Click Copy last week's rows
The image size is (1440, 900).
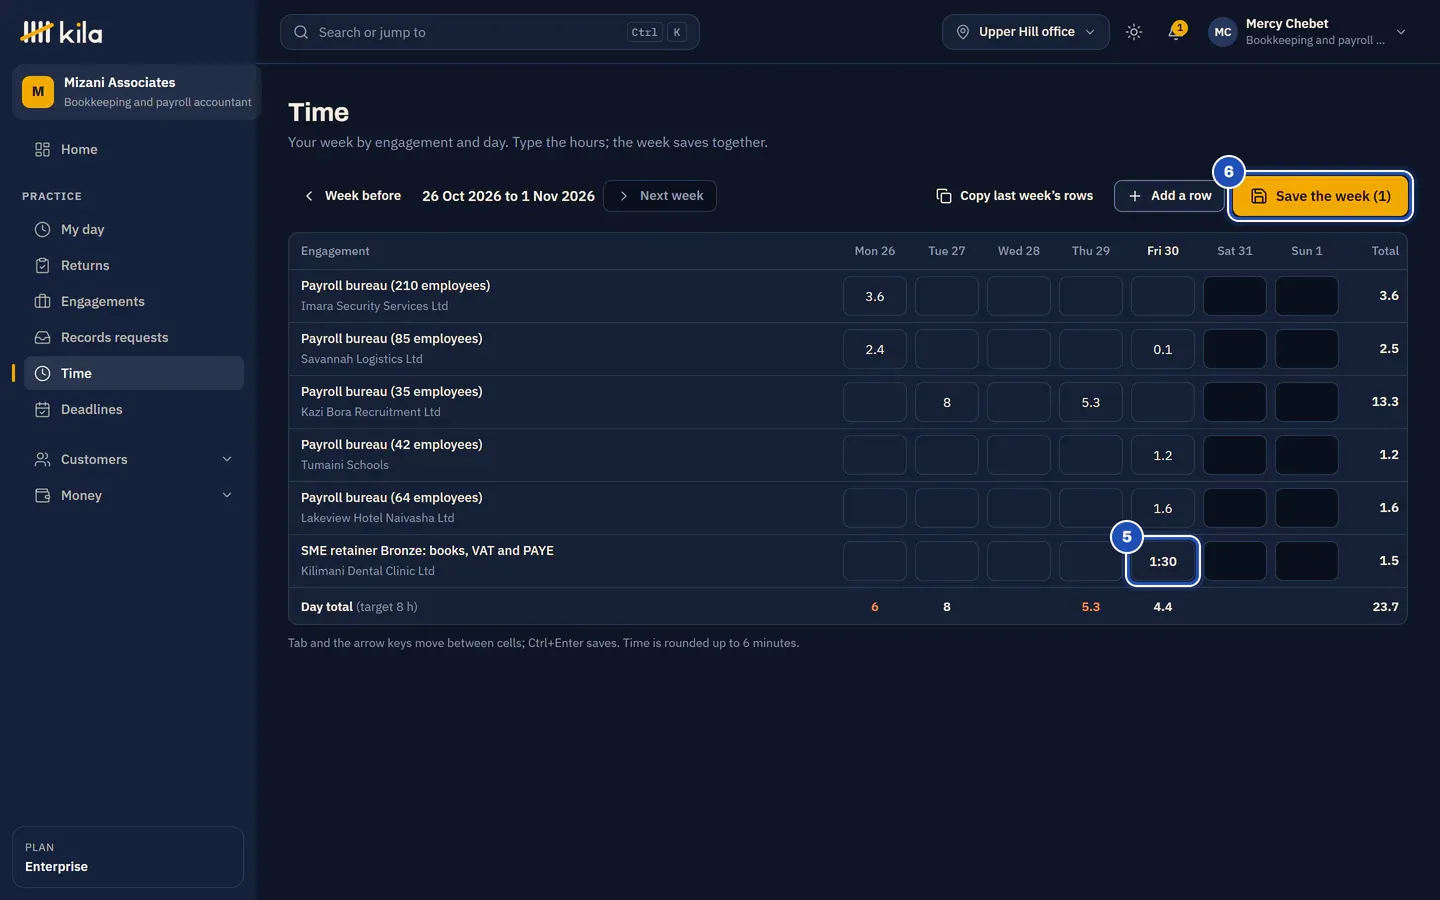1014,196
